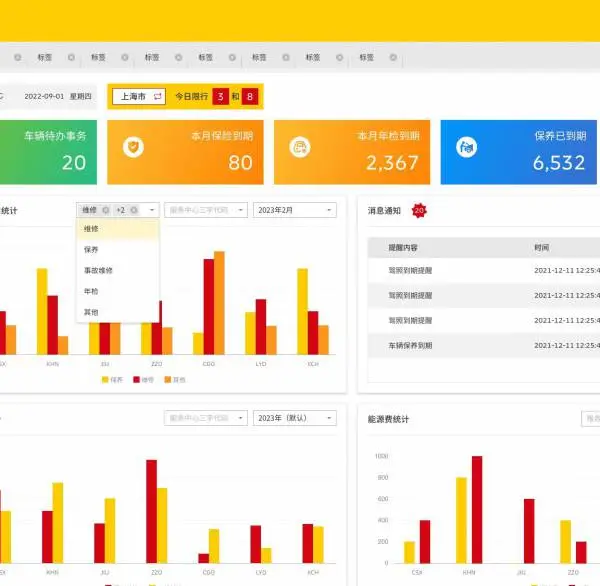The height and width of the screenshot is (586, 600).
Task: Close the rightmost 标签 tab
Action: [393, 57]
